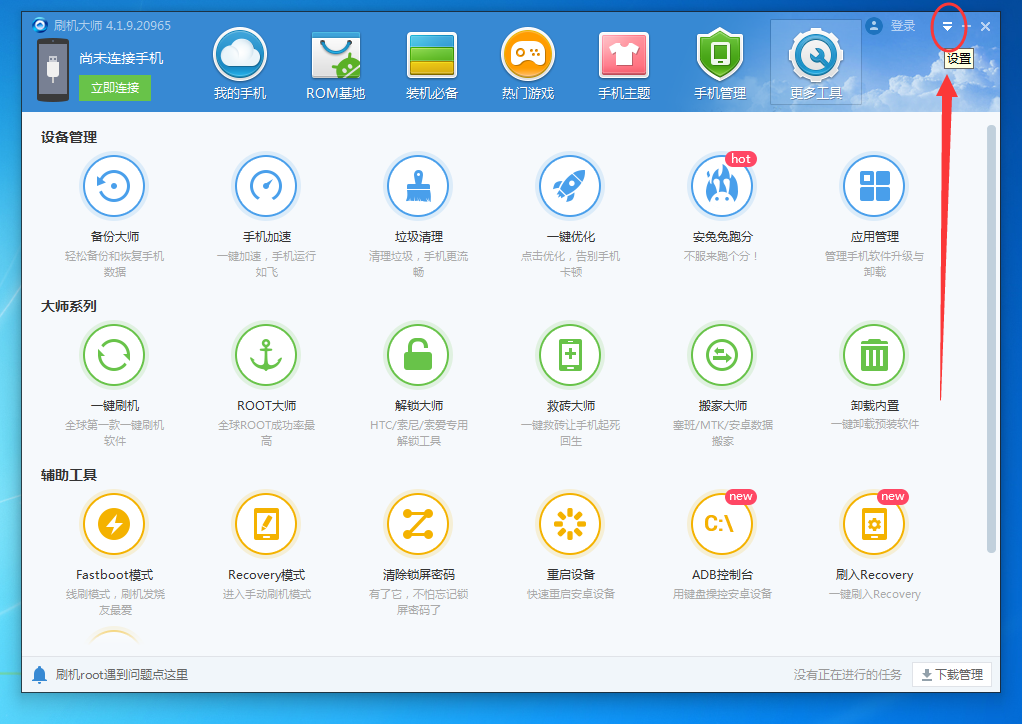Switch to the 我的手机 tab

[x=239, y=62]
